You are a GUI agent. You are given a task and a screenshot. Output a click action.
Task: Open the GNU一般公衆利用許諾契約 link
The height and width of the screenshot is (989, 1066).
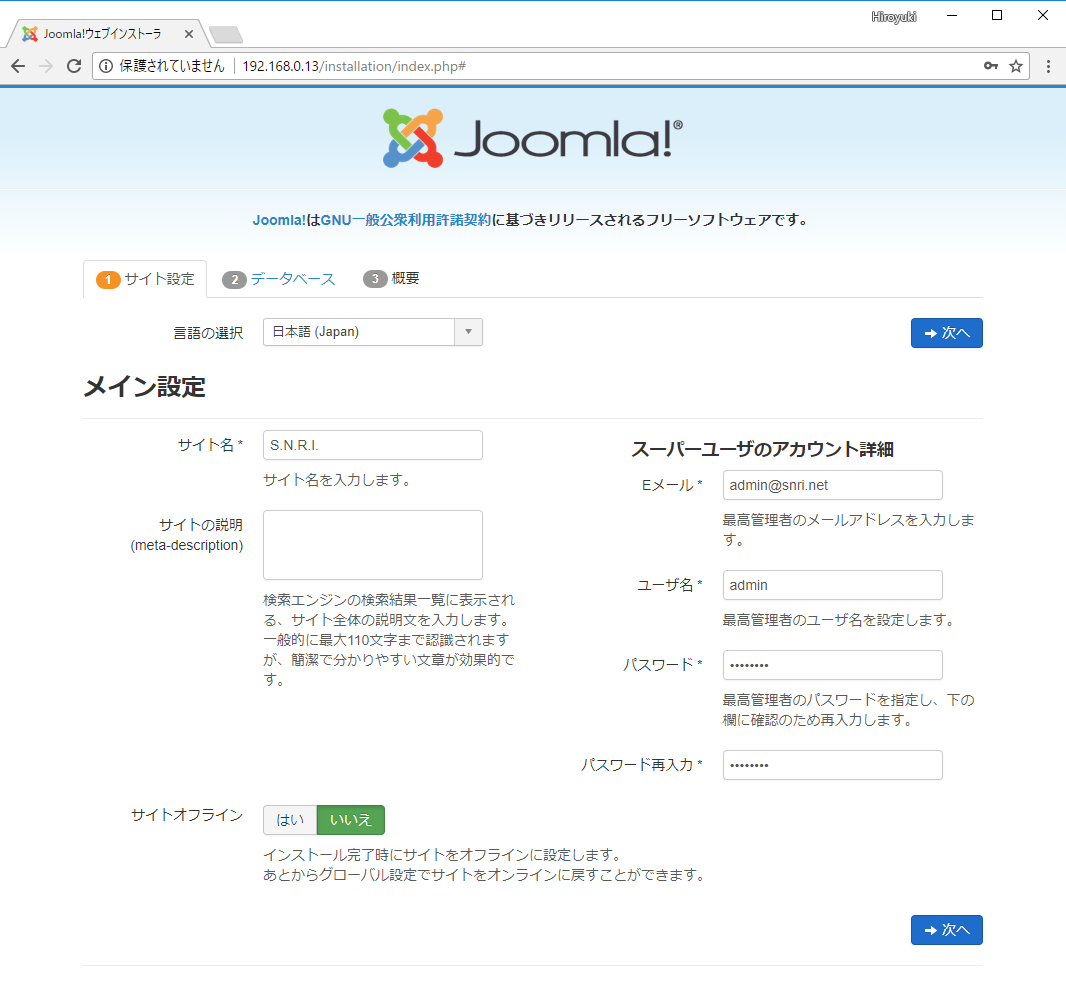click(405, 220)
